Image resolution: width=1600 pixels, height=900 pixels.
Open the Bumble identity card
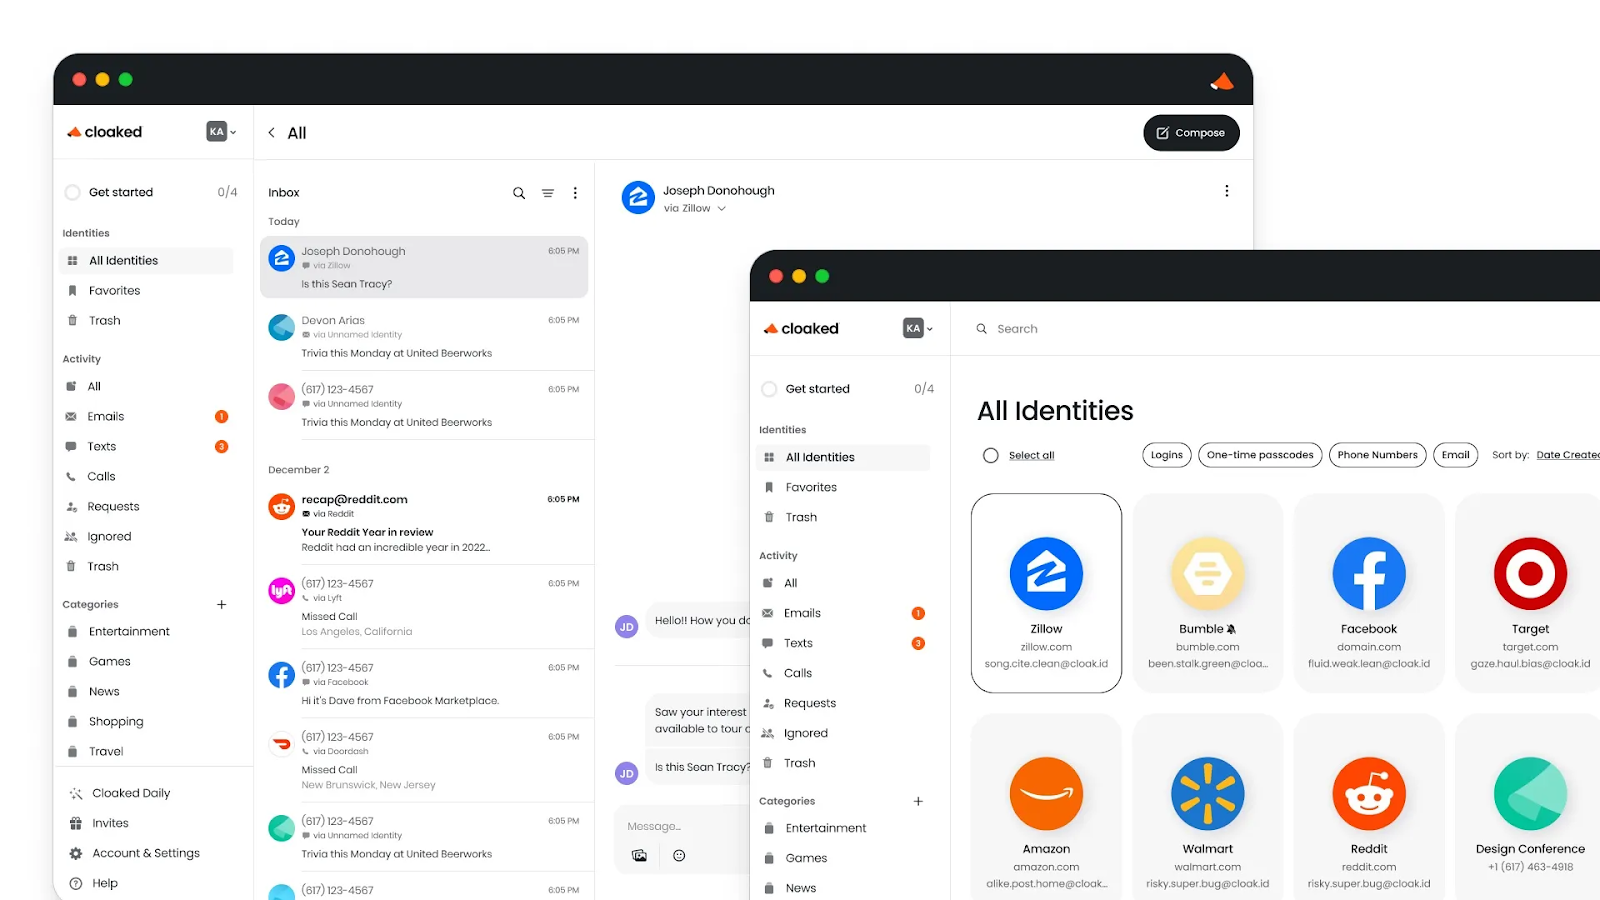tap(1208, 593)
